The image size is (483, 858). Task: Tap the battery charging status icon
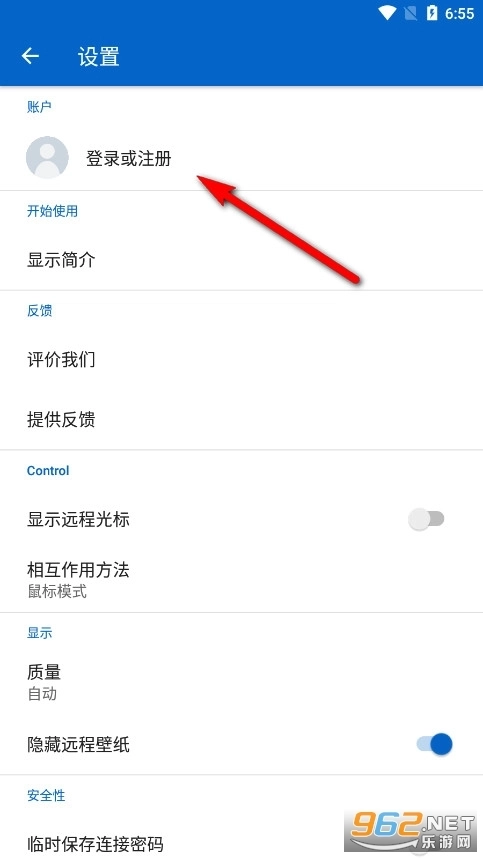tap(432, 13)
